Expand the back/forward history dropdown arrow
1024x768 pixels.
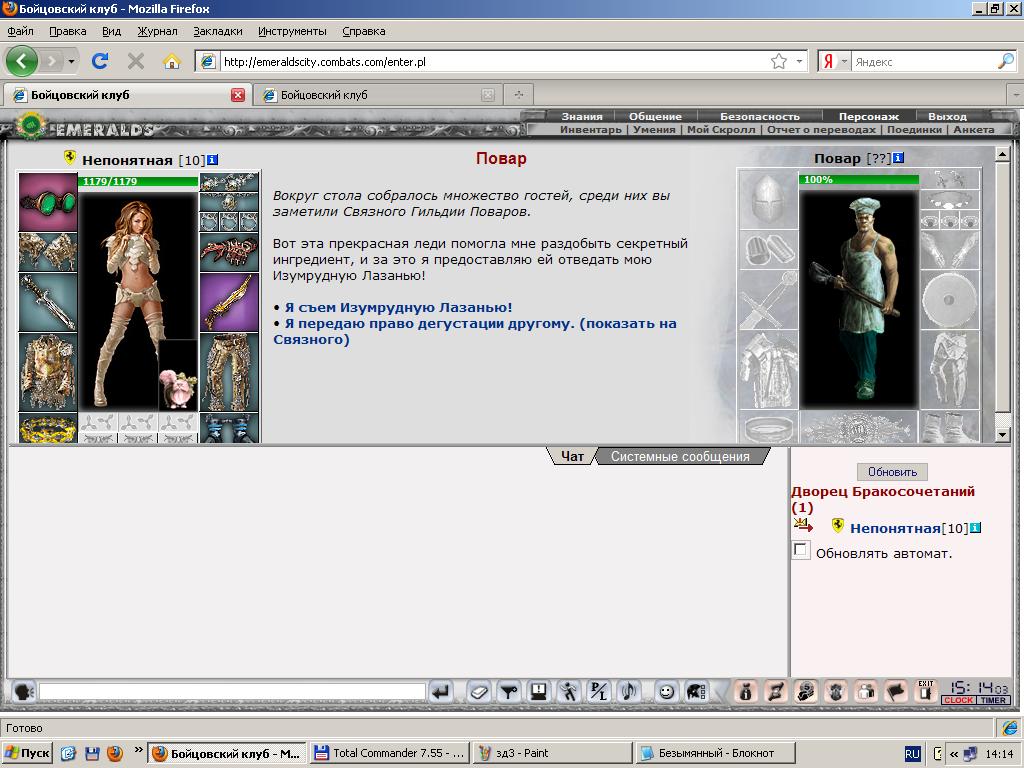(71, 62)
